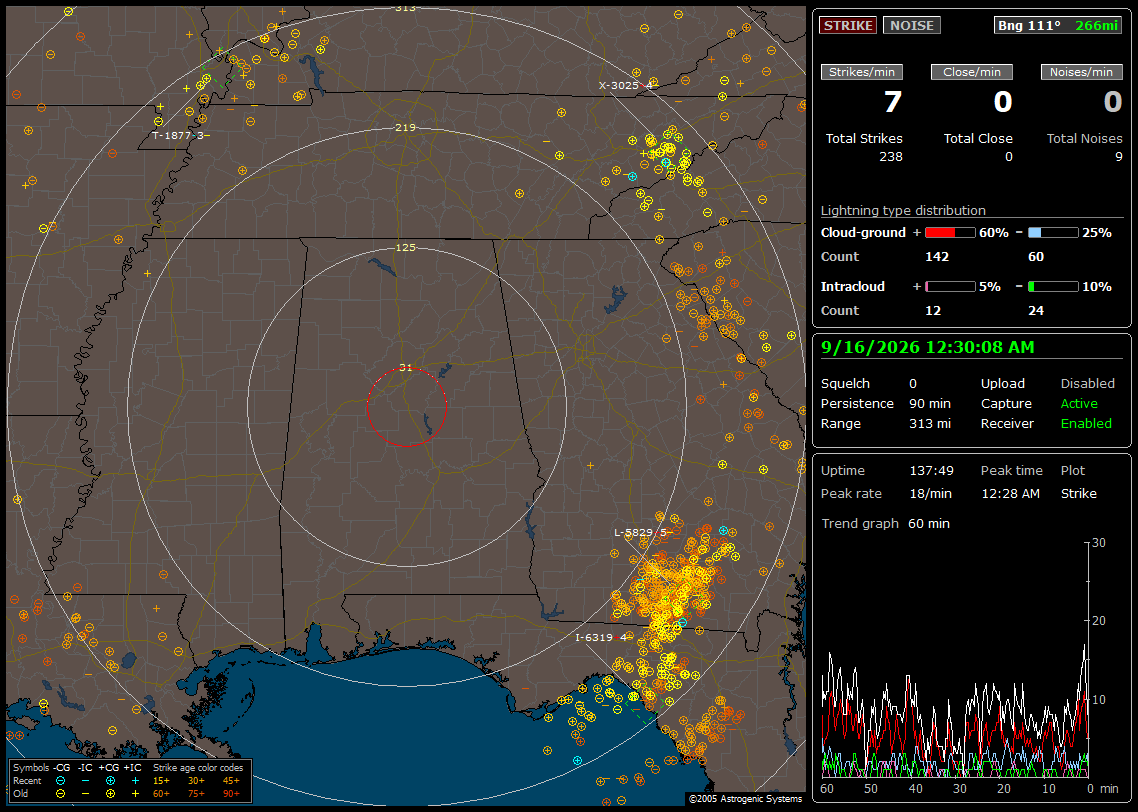Select the STRIKE mode button

pos(848,25)
